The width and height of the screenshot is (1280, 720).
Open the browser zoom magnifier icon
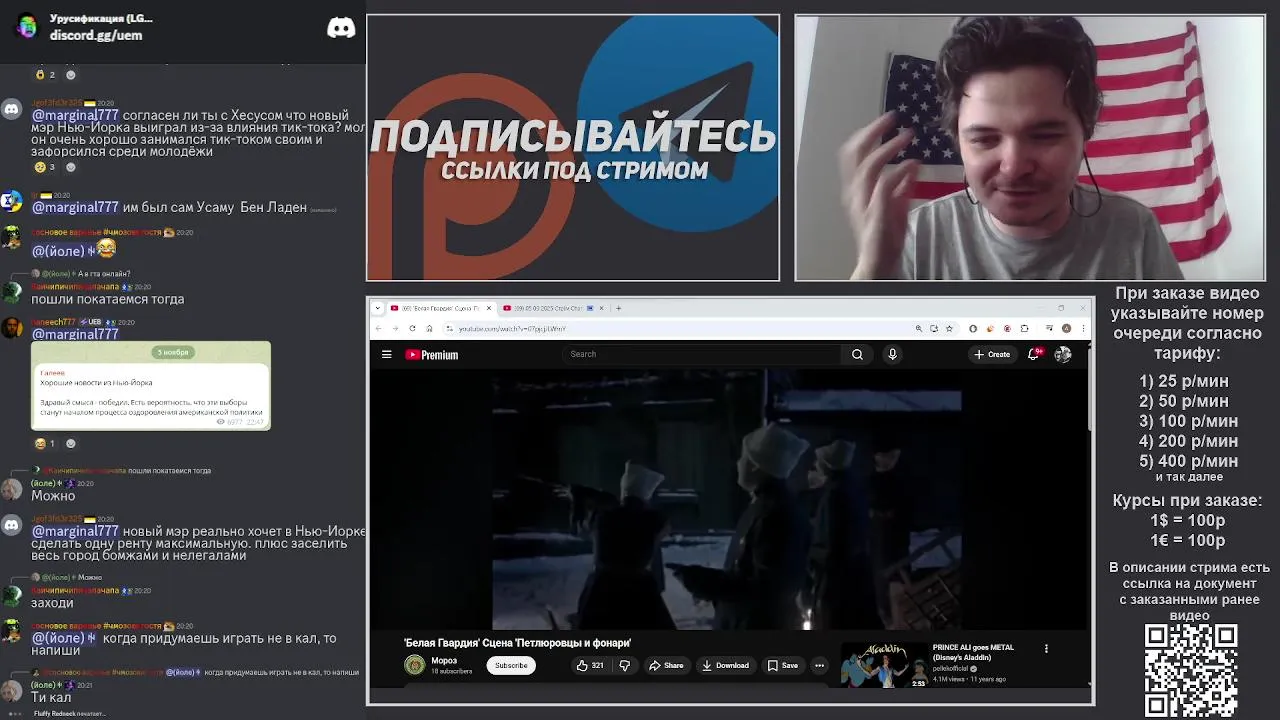[x=918, y=328]
